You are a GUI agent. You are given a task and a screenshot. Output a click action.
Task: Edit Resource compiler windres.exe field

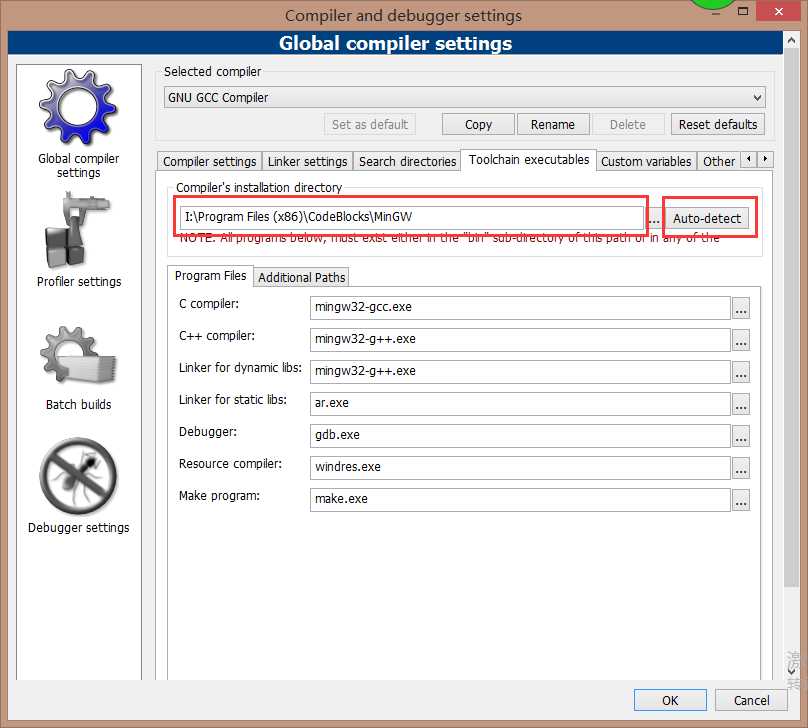(x=520, y=467)
